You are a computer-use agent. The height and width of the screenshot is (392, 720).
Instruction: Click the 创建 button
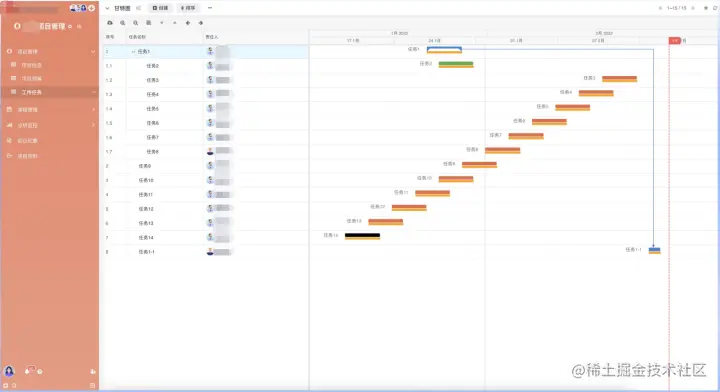(x=160, y=8)
